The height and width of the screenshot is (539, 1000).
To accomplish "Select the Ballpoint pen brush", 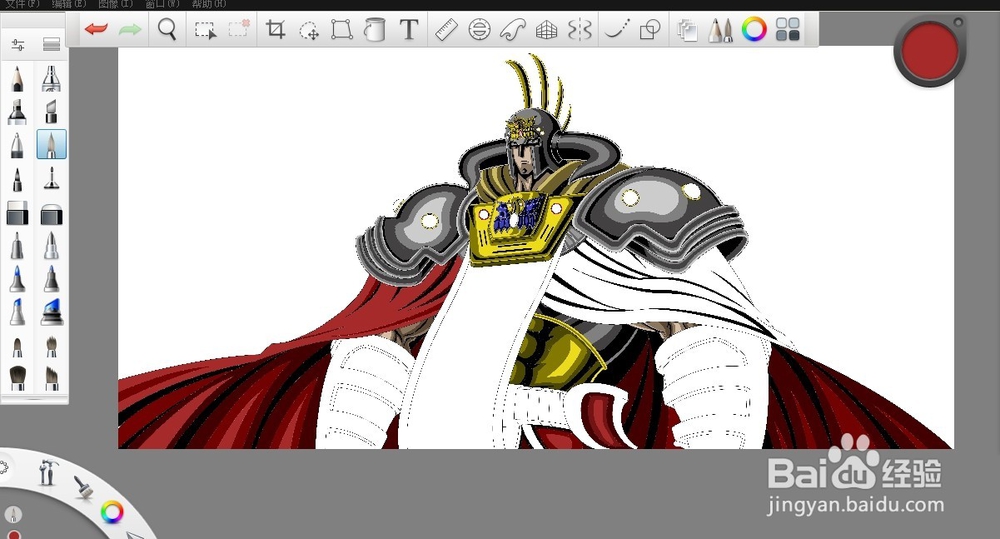I will coord(17,145).
